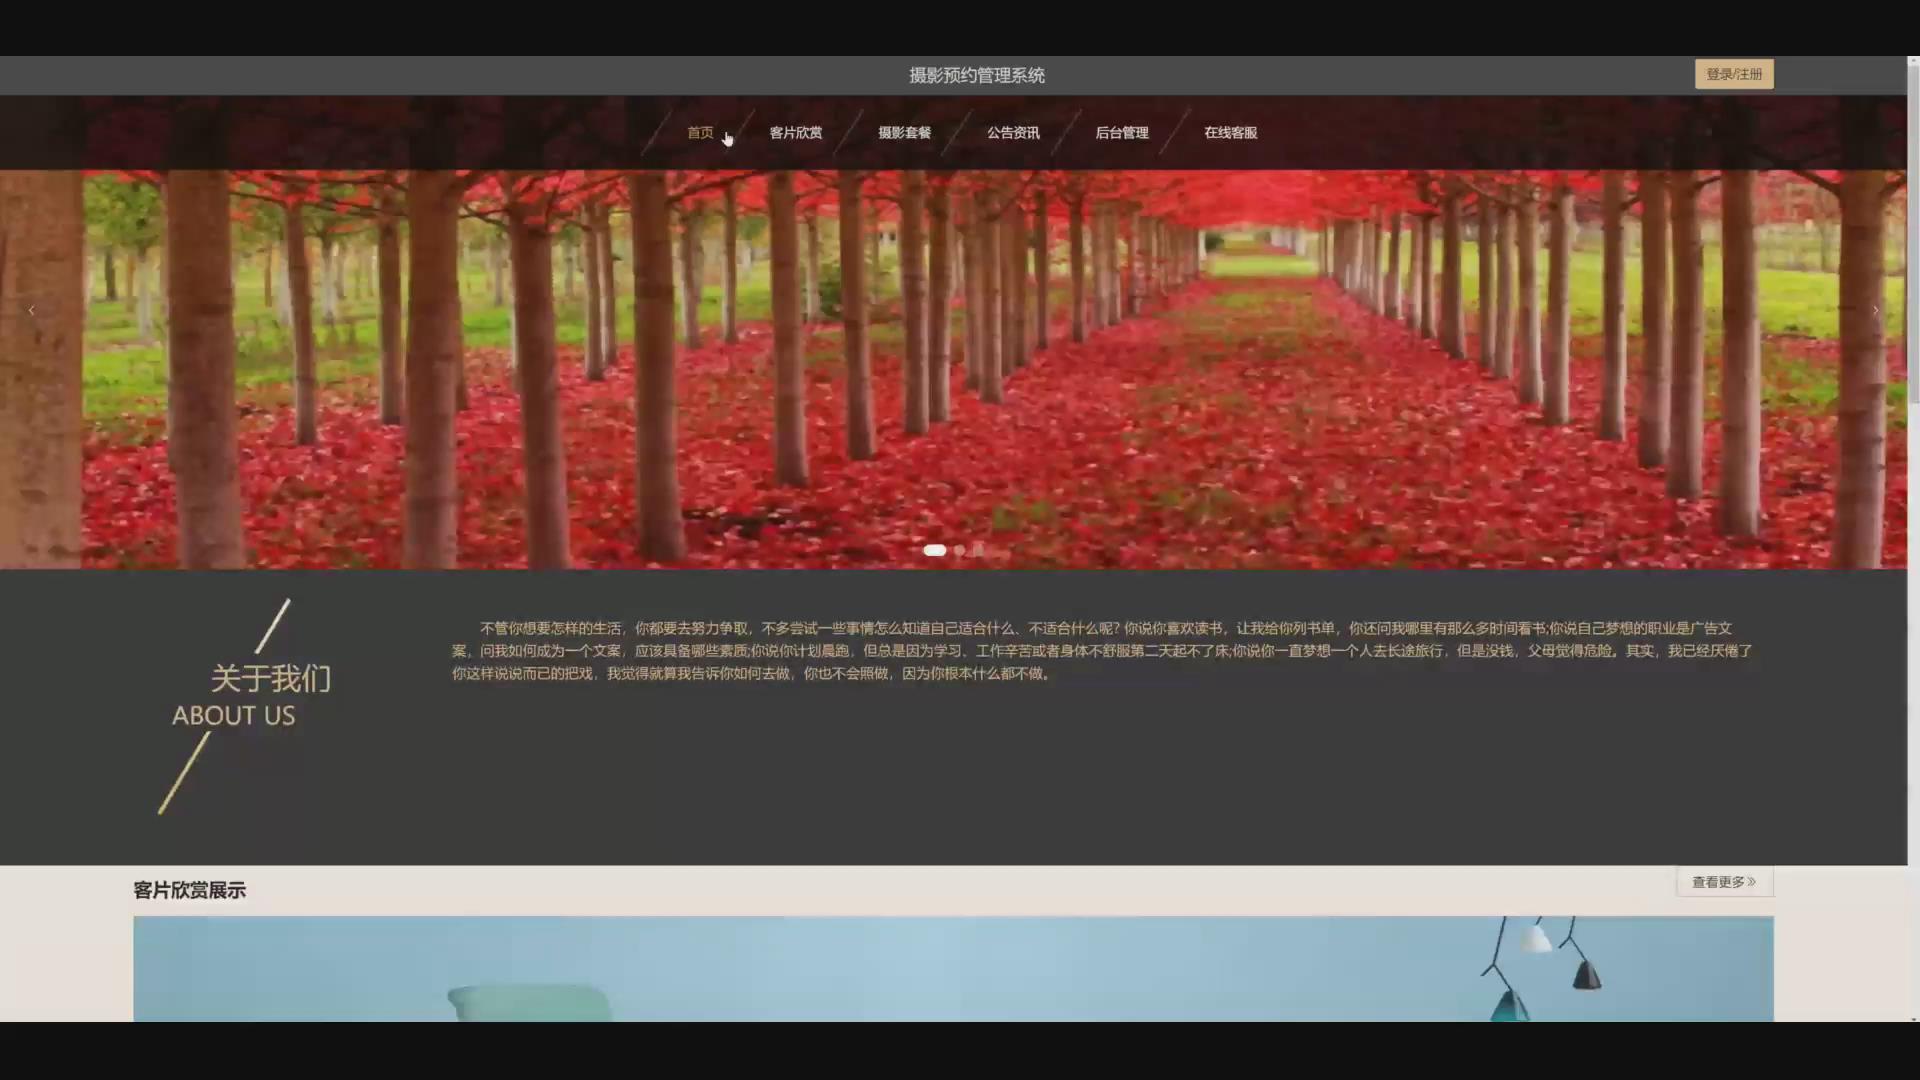Navigate to 公告资讯

(x=1013, y=133)
